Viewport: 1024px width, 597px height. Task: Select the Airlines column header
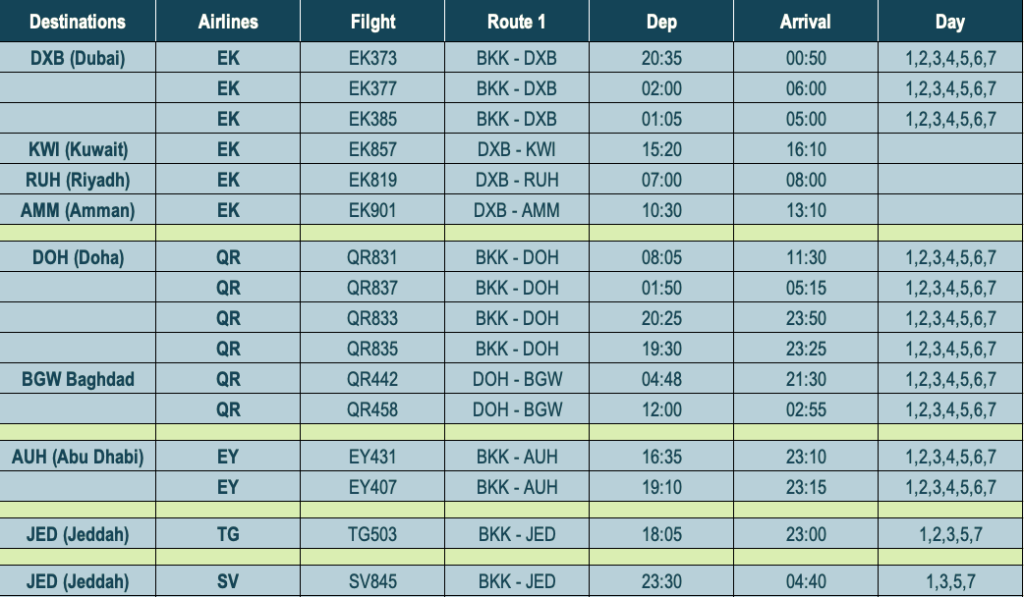coord(228,22)
